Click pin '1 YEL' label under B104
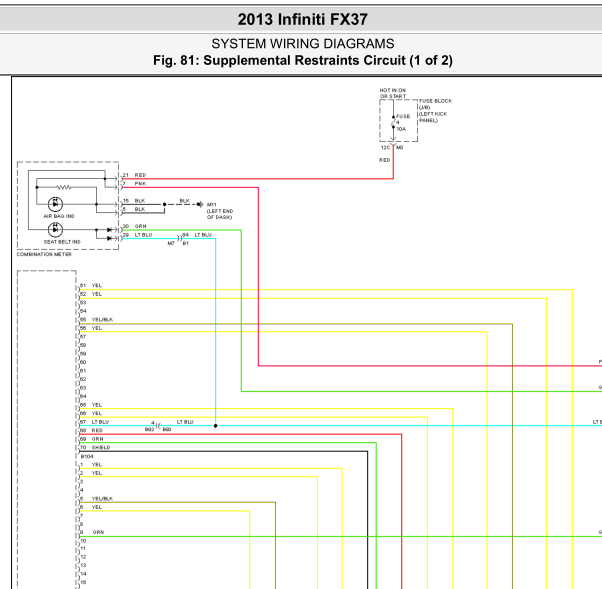602x589 pixels. click(91, 465)
